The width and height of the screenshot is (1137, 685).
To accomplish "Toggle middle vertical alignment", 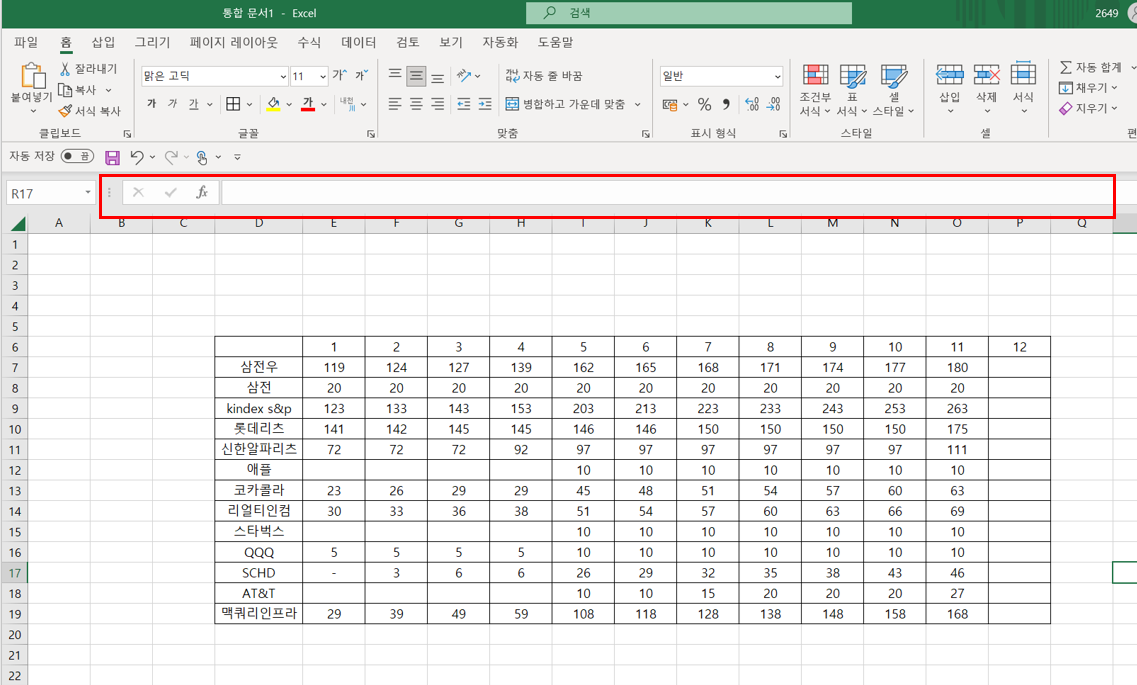I will [416, 75].
